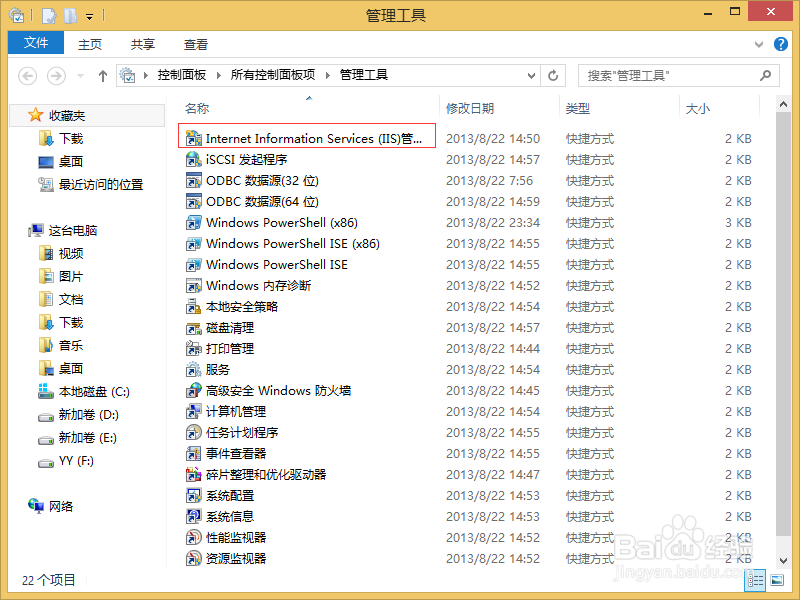Click the vertical scrollbar thumb
The image size is (800, 600).
tap(783, 324)
